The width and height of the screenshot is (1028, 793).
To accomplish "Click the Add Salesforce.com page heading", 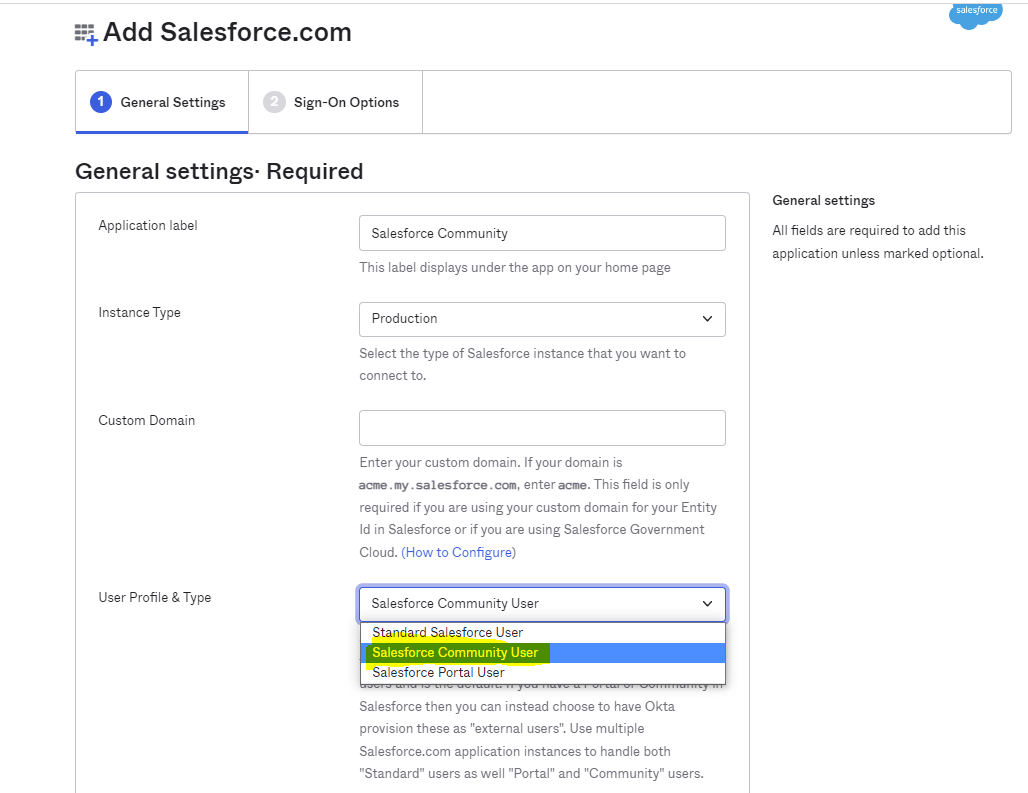I will [x=226, y=32].
